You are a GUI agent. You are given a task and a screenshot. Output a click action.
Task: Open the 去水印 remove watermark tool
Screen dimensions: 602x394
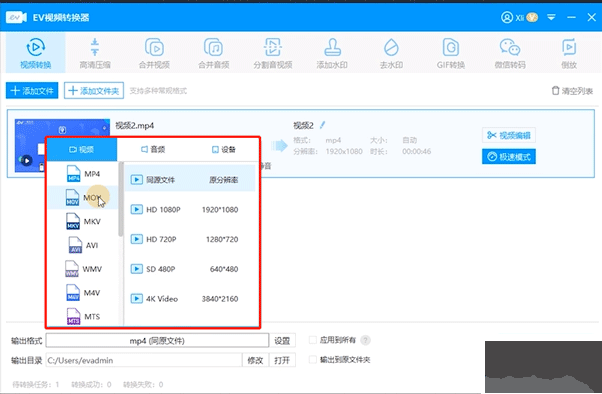pyautogui.click(x=391, y=53)
